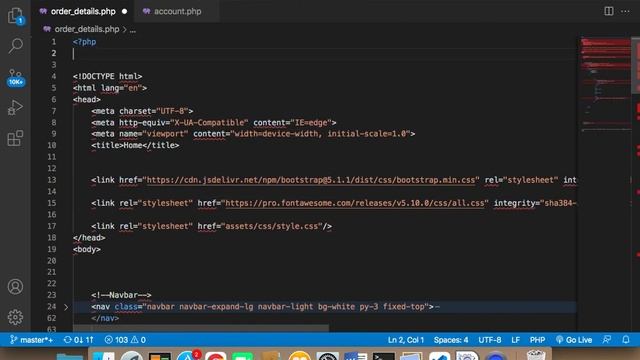Click the html lang="en" line
Screen dimensions: 640x360
110,88
